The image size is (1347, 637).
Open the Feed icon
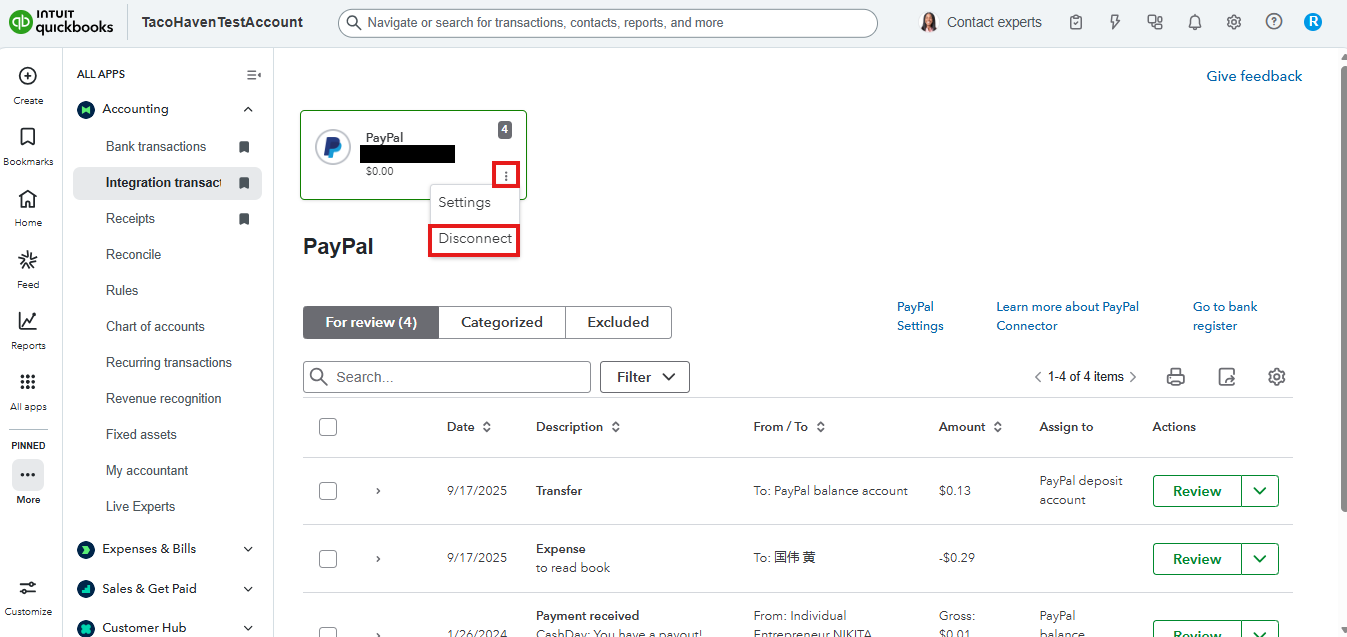tap(28, 260)
